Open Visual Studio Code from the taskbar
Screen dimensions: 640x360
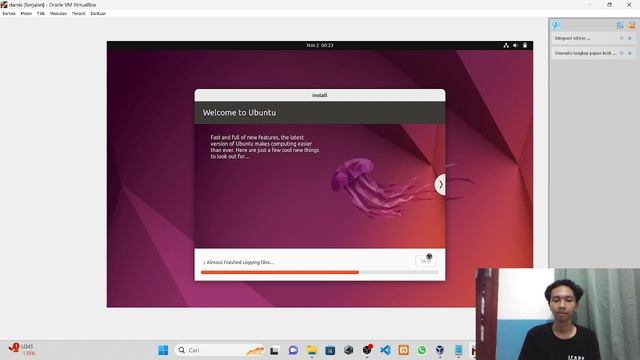pos(385,350)
